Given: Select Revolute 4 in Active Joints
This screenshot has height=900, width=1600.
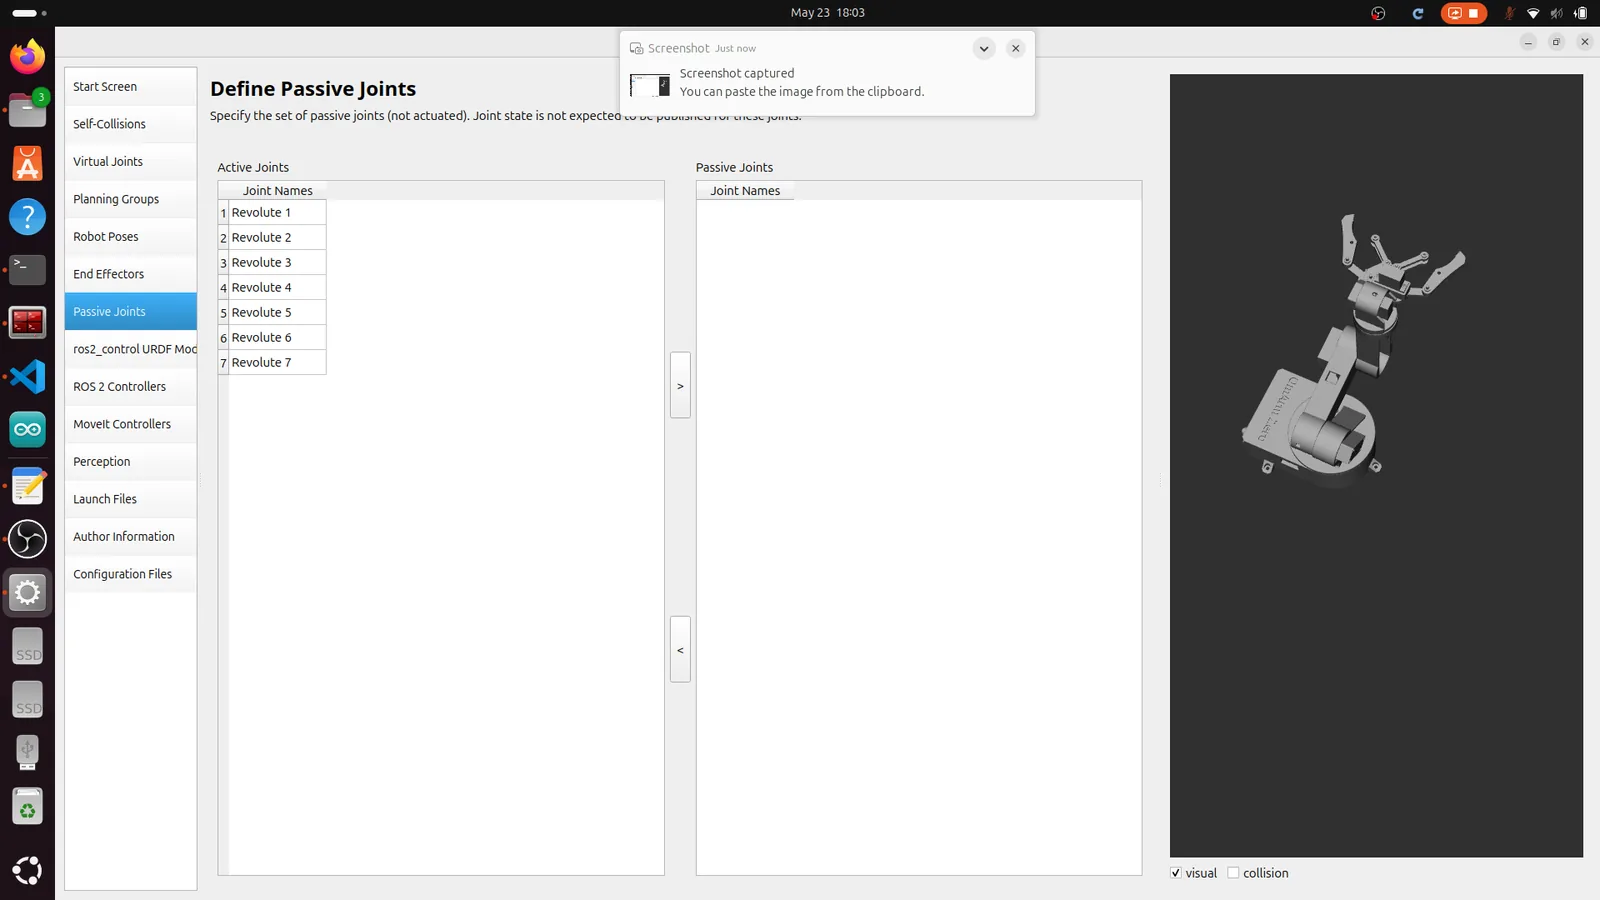Looking at the screenshot, I should point(277,287).
